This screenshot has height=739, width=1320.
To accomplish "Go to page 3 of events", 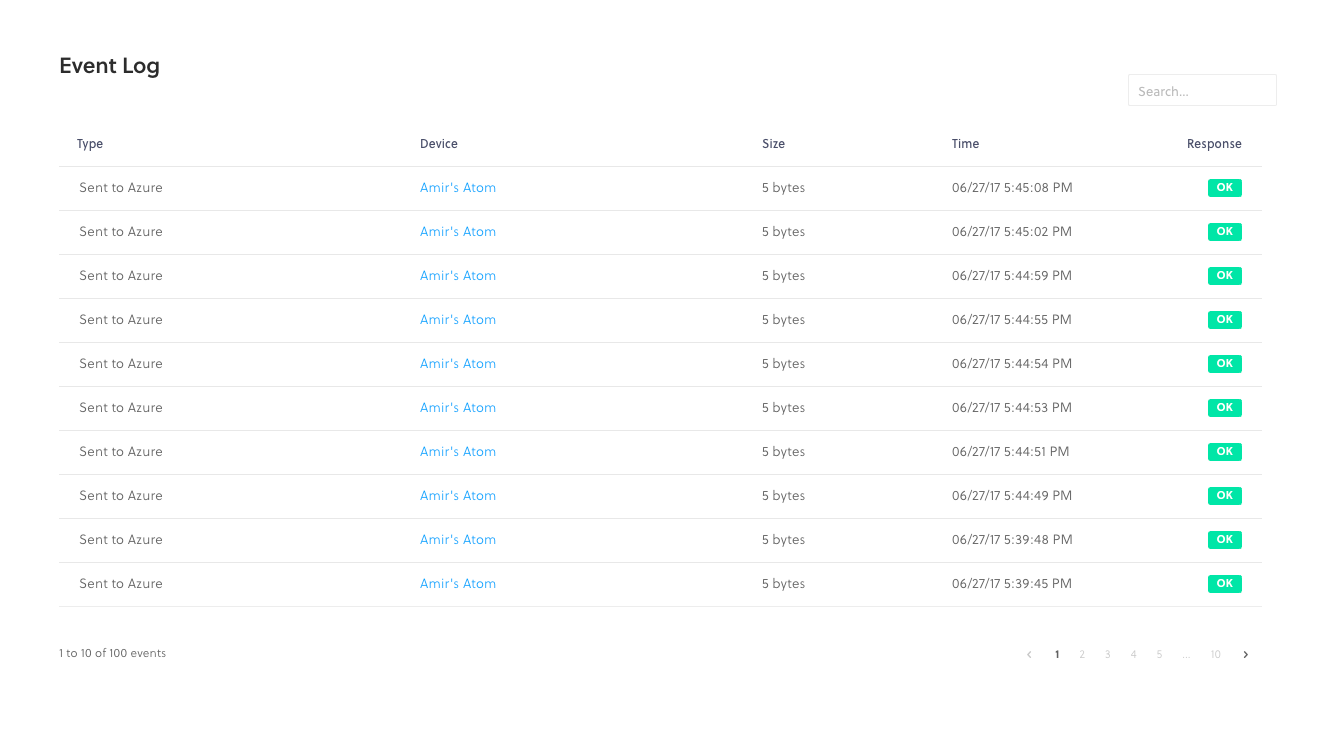I will pos(1107,655).
